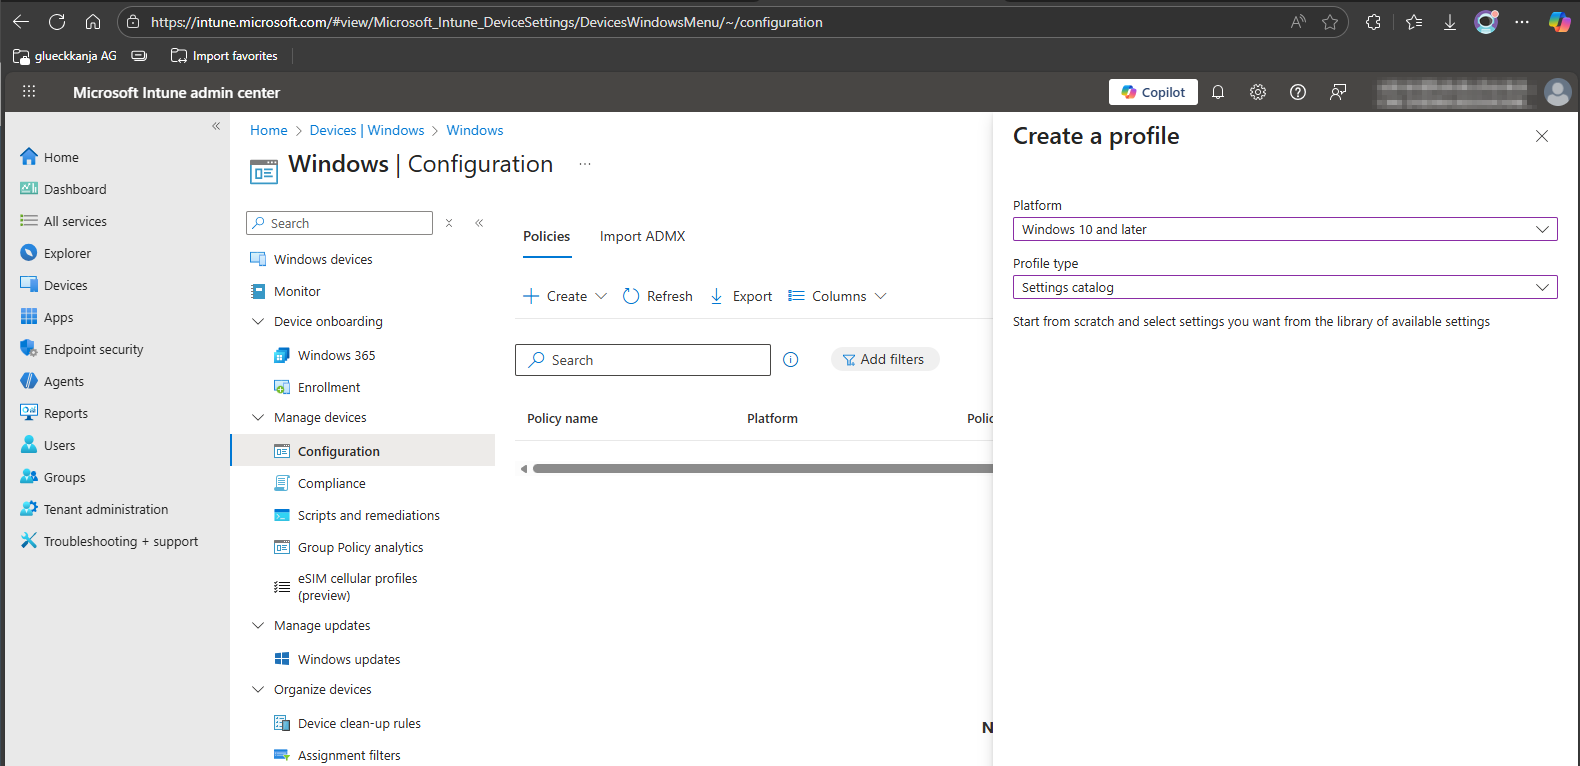Click the Copilot button
This screenshot has width=1580, height=766.
click(1152, 92)
